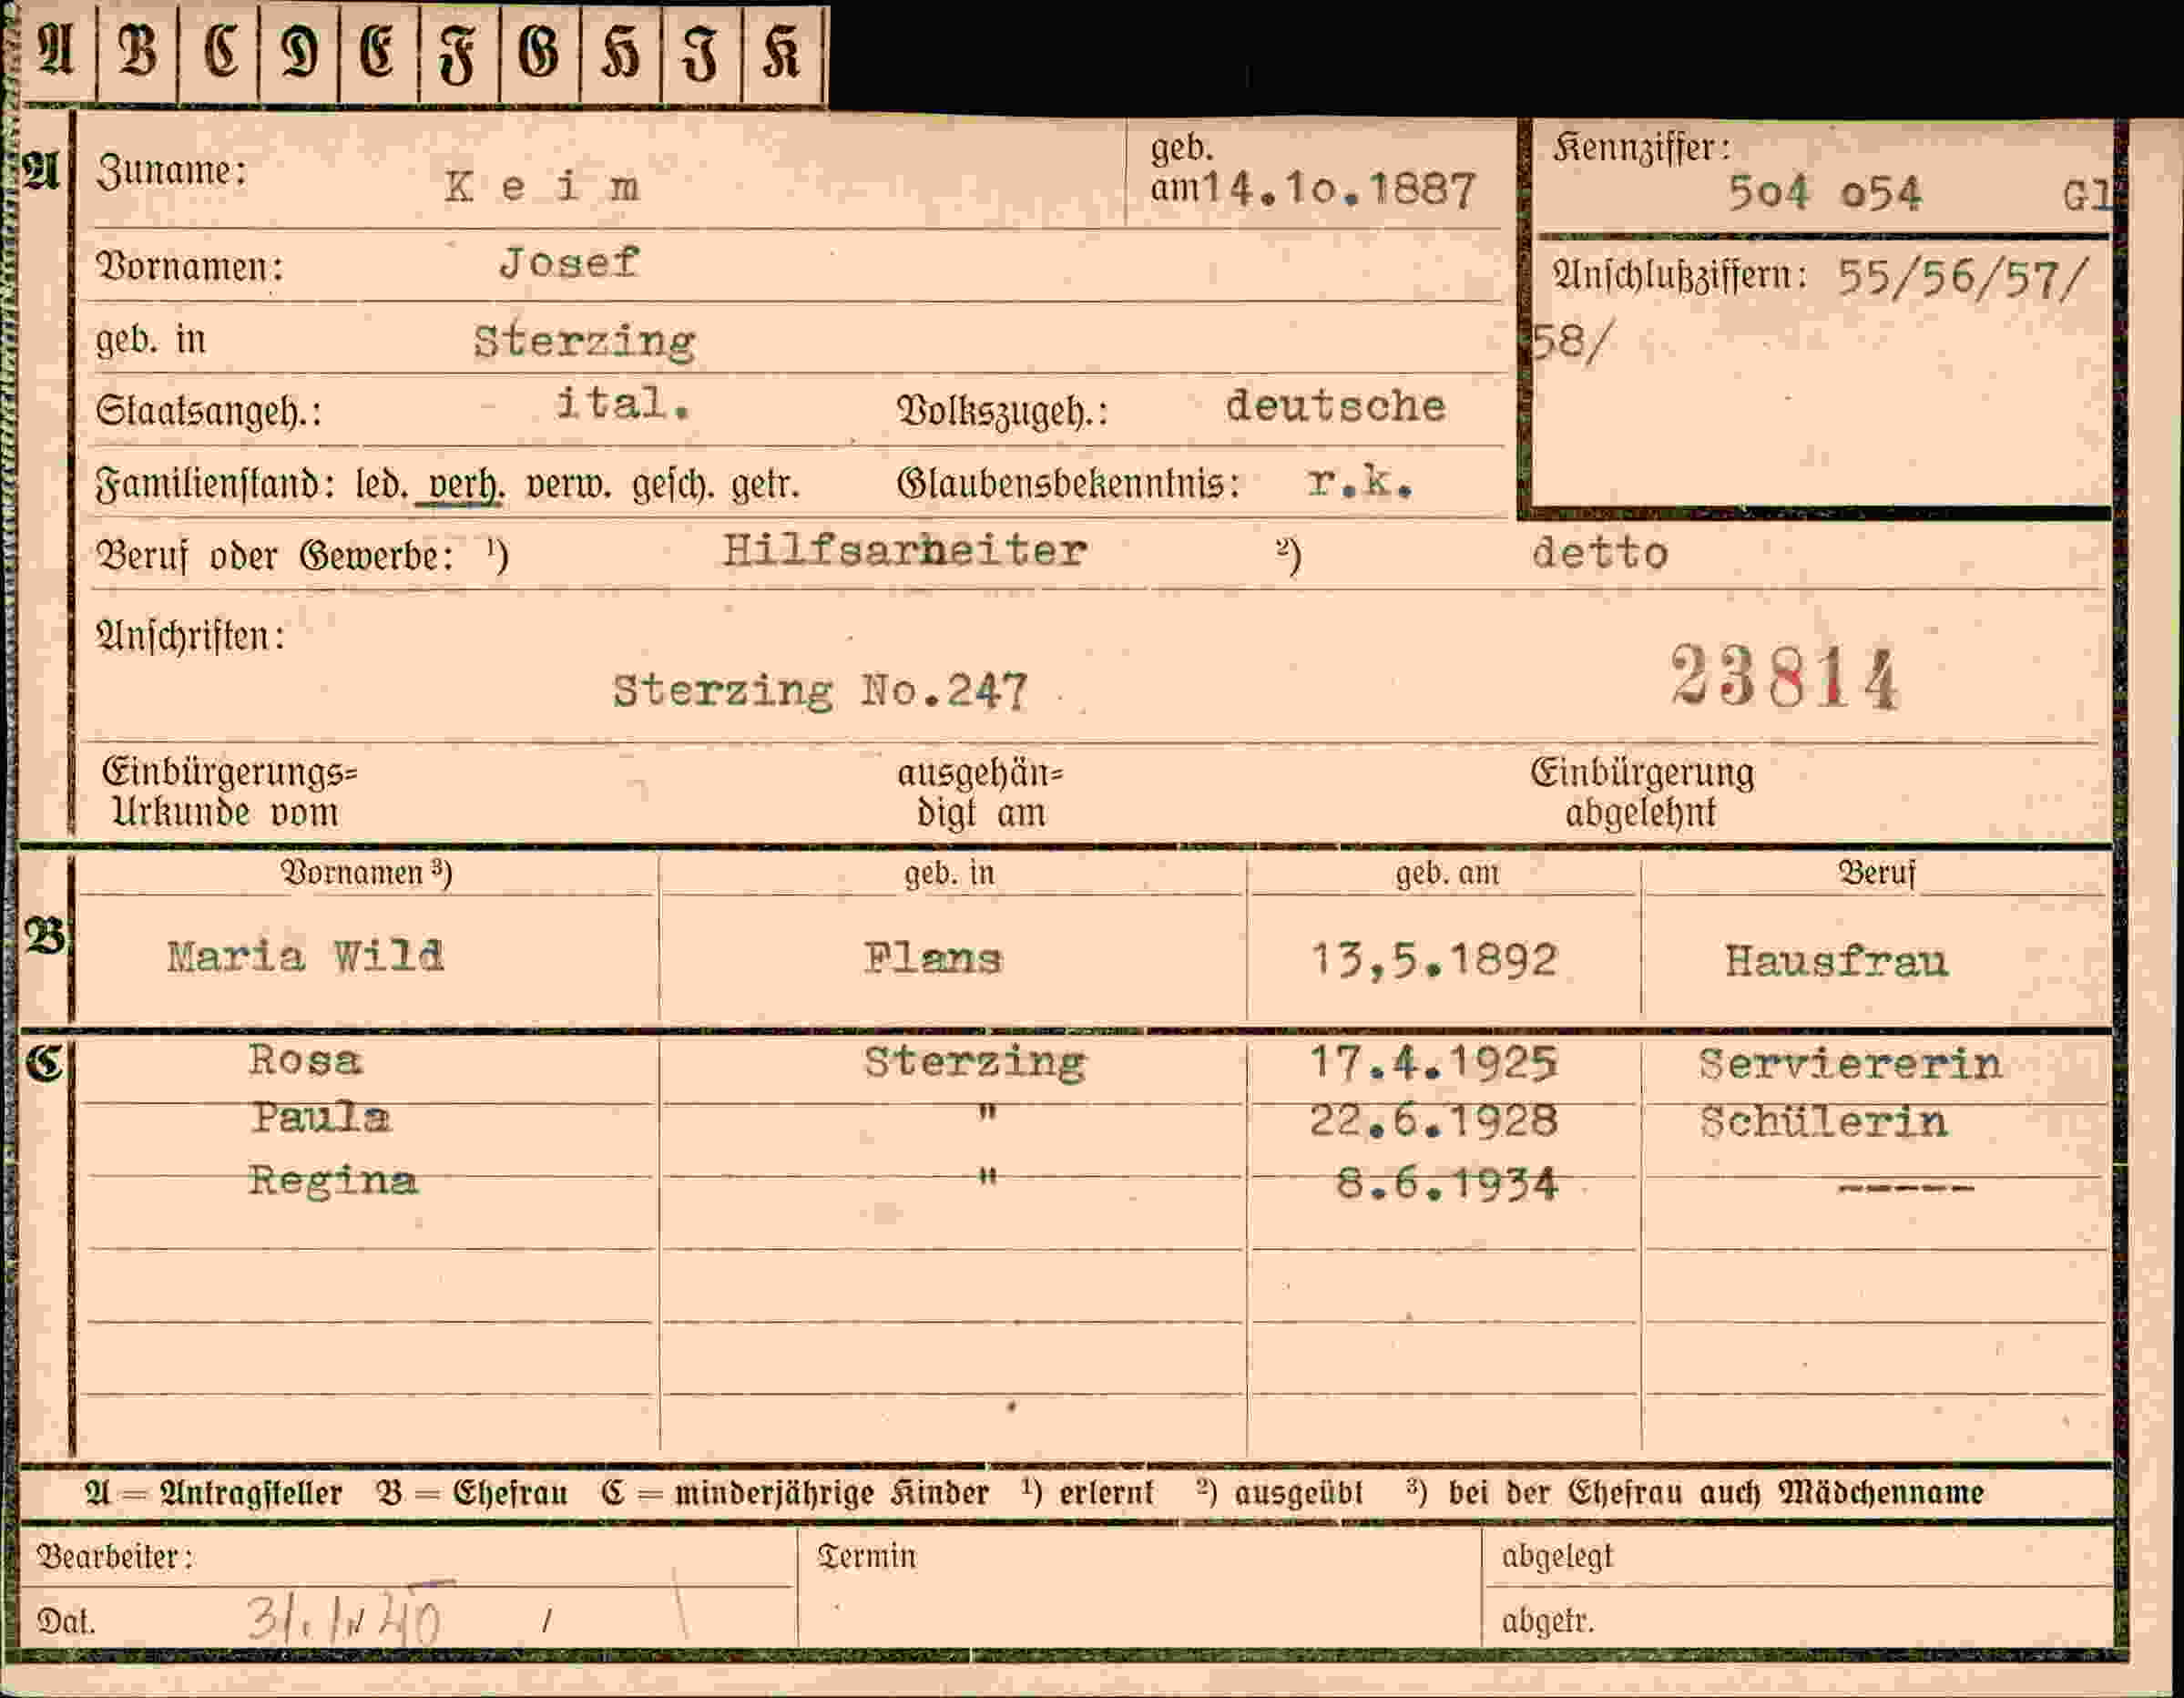Click the "Beruf" column header in section B

1876,873
